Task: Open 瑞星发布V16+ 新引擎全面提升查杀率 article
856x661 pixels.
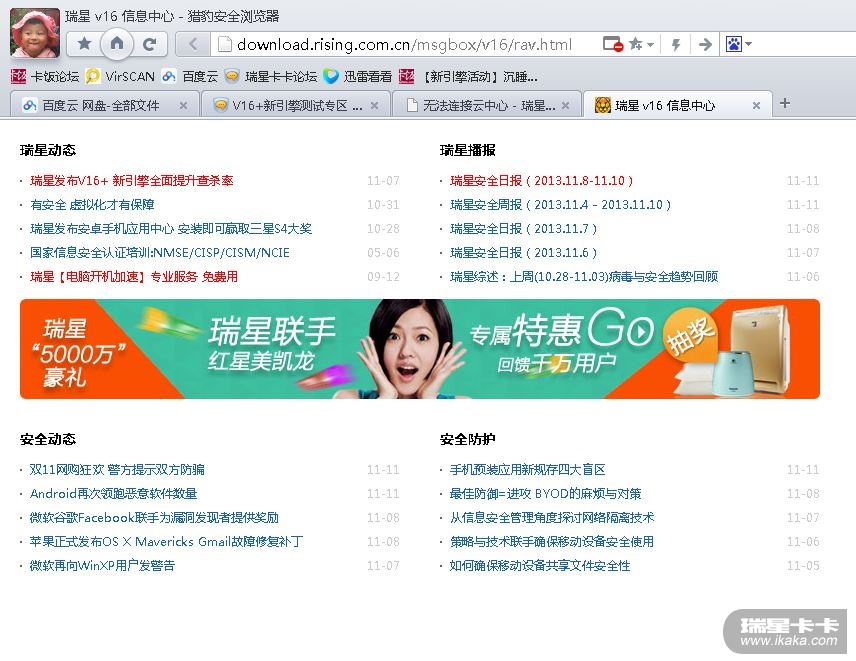Action: tap(132, 181)
